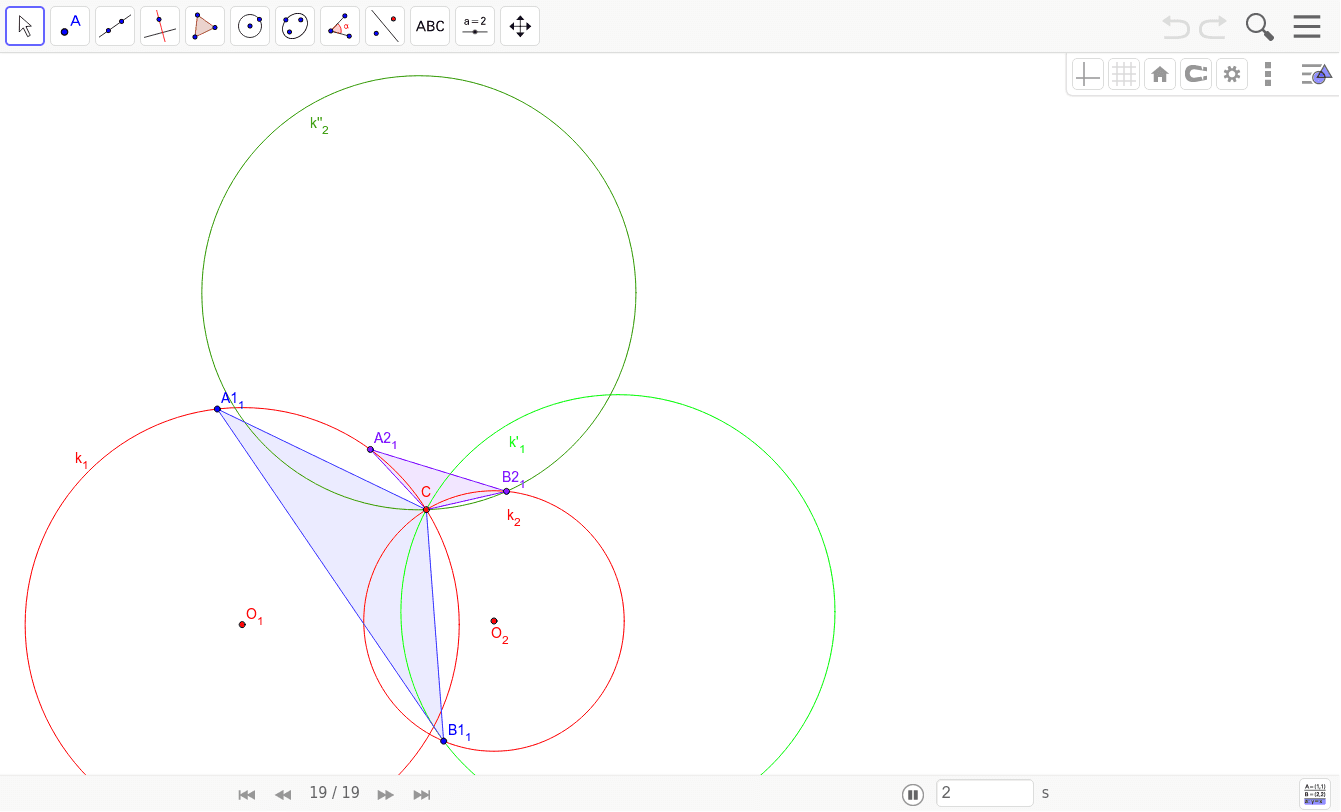Click point A2₁ in purple
The image size is (1341, 812).
coord(370,450)
